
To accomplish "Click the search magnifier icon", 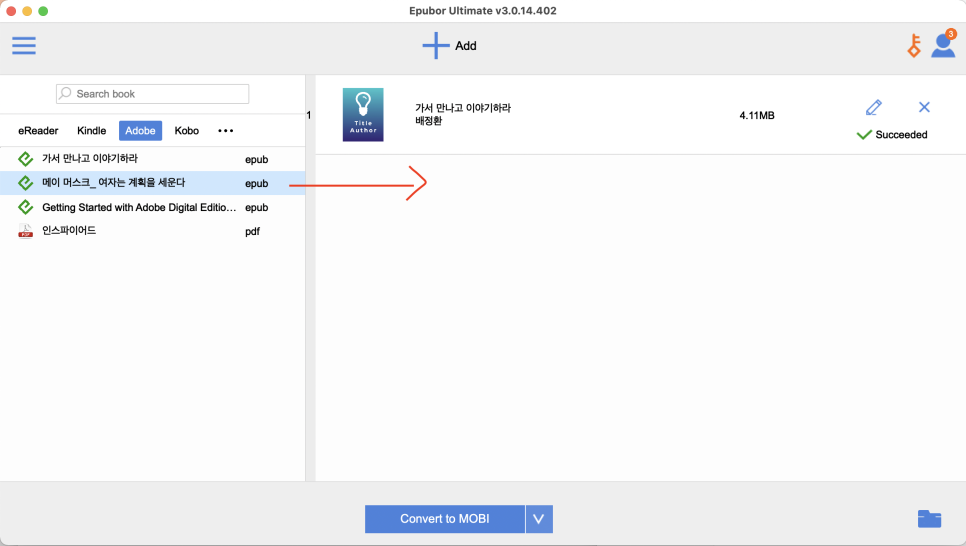I will [x=65, y=94].
